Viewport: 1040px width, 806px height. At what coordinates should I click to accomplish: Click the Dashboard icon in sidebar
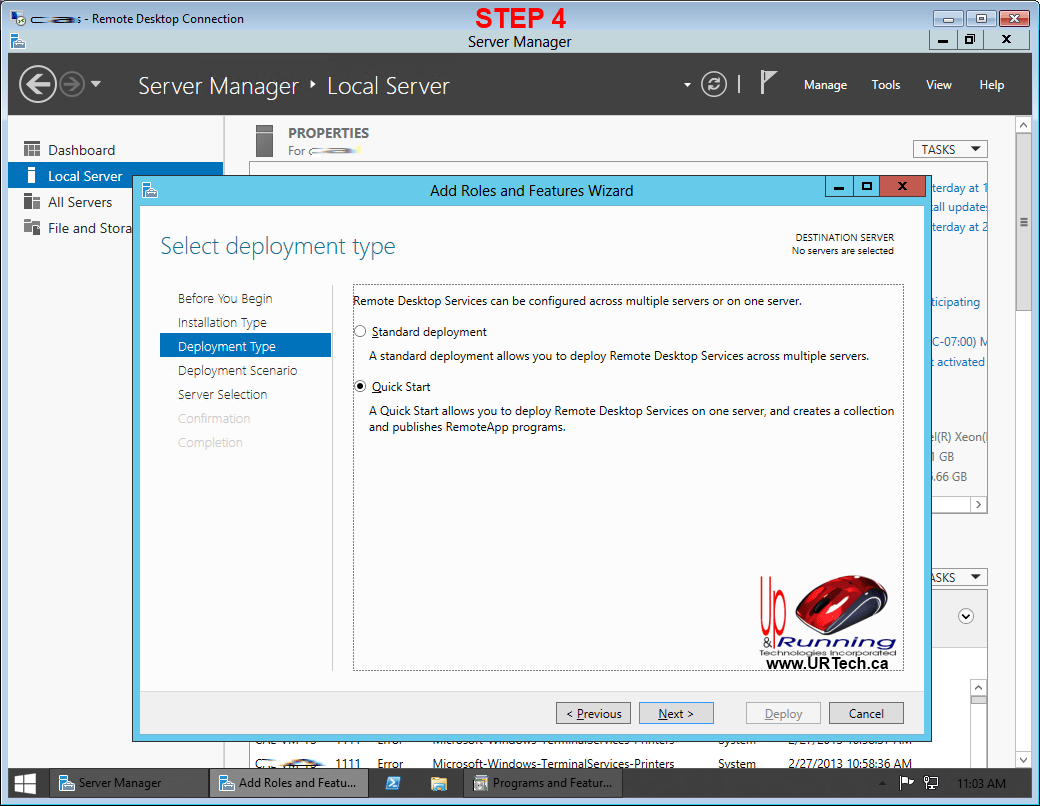[x=32, y=150]
